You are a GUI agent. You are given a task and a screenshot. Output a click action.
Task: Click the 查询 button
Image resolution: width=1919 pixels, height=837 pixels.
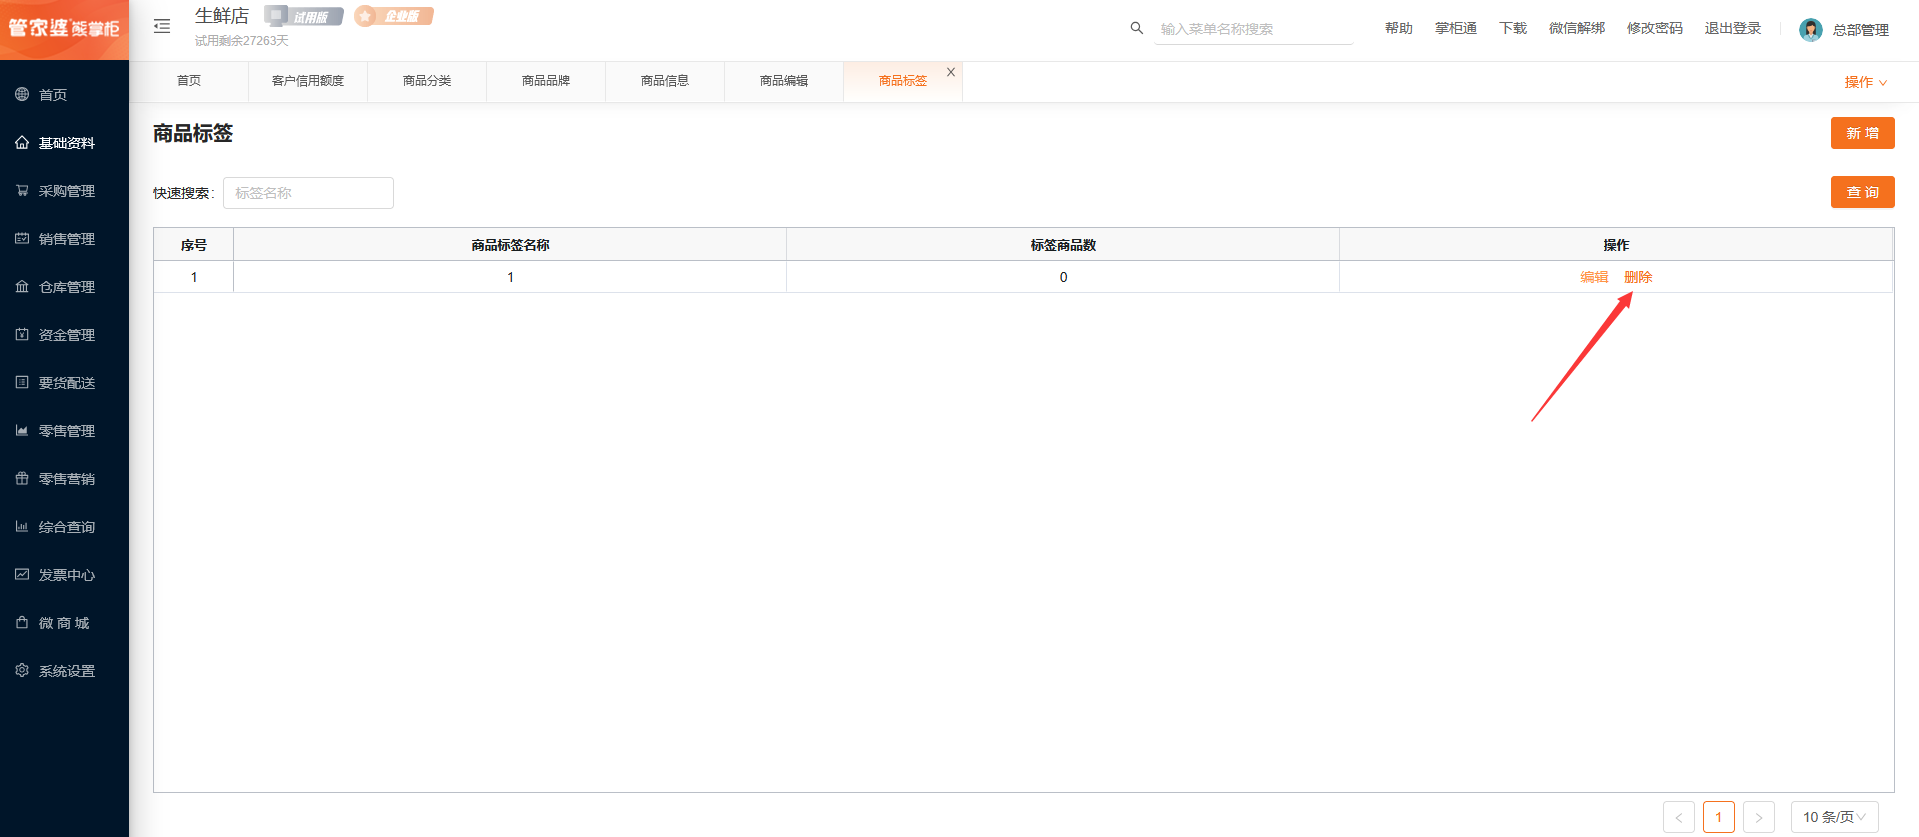click(x=1863, y=192)
